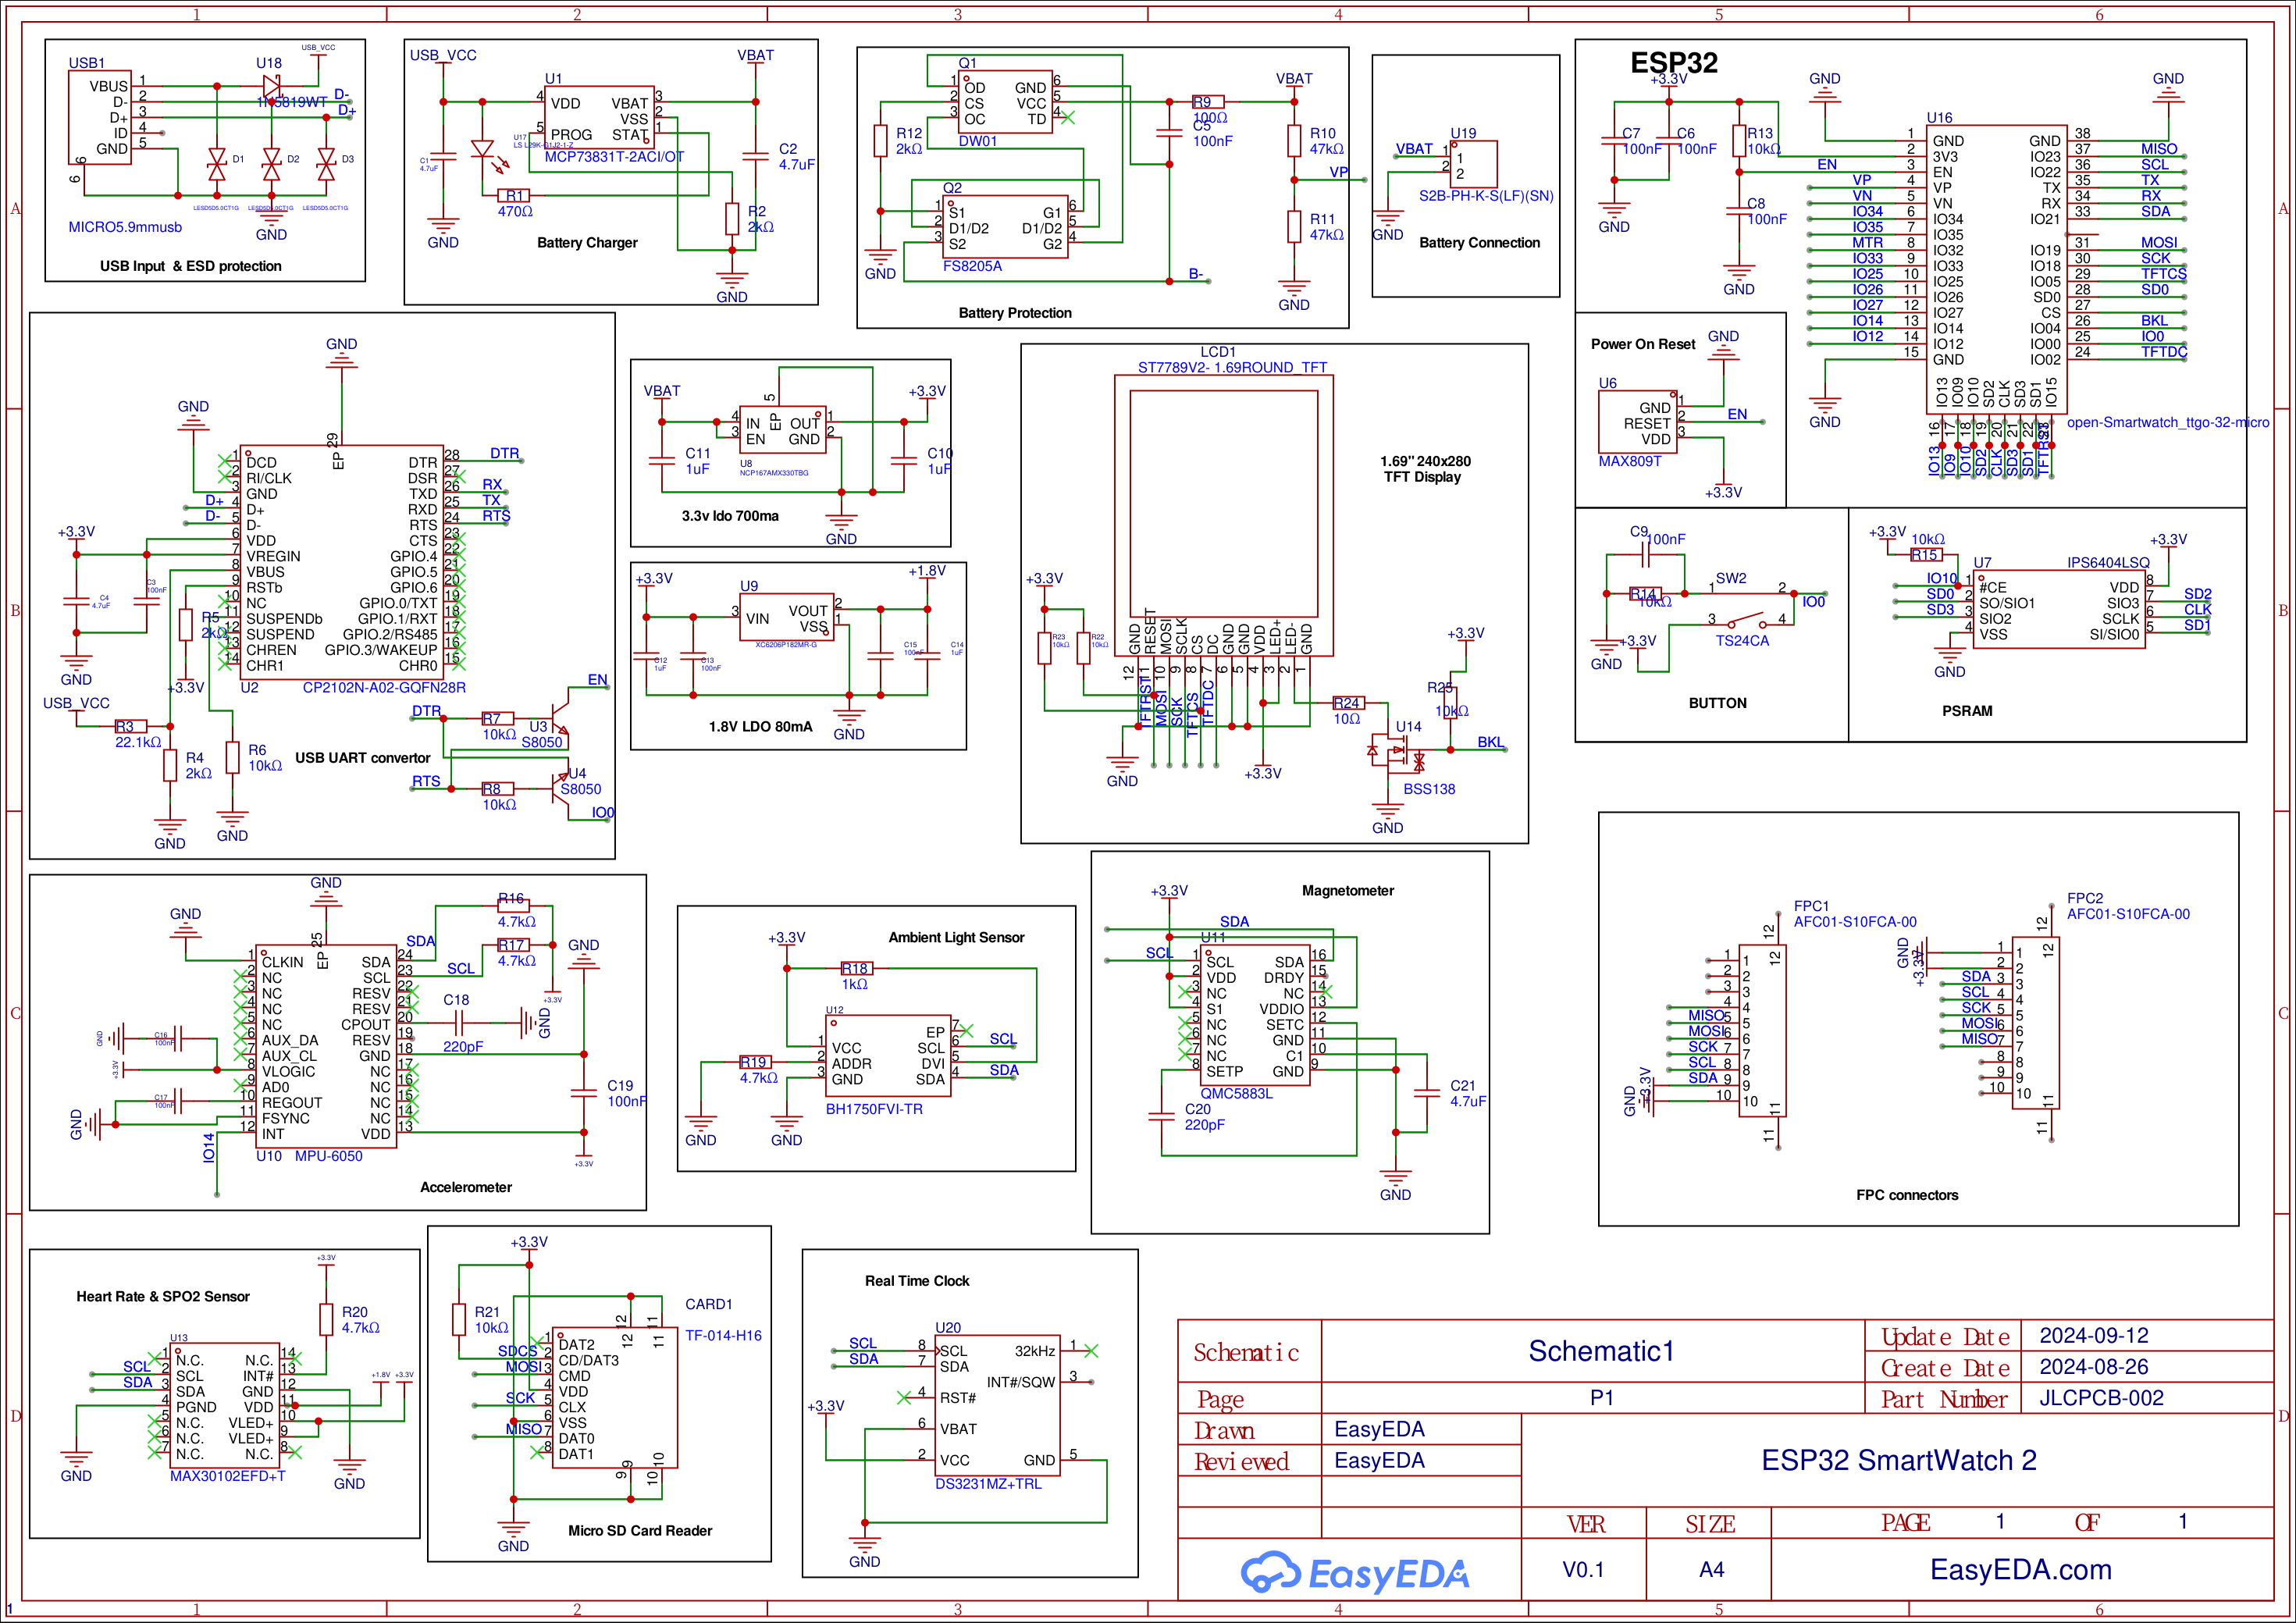Click the 'PSRAM' section label

[1966, 710]
